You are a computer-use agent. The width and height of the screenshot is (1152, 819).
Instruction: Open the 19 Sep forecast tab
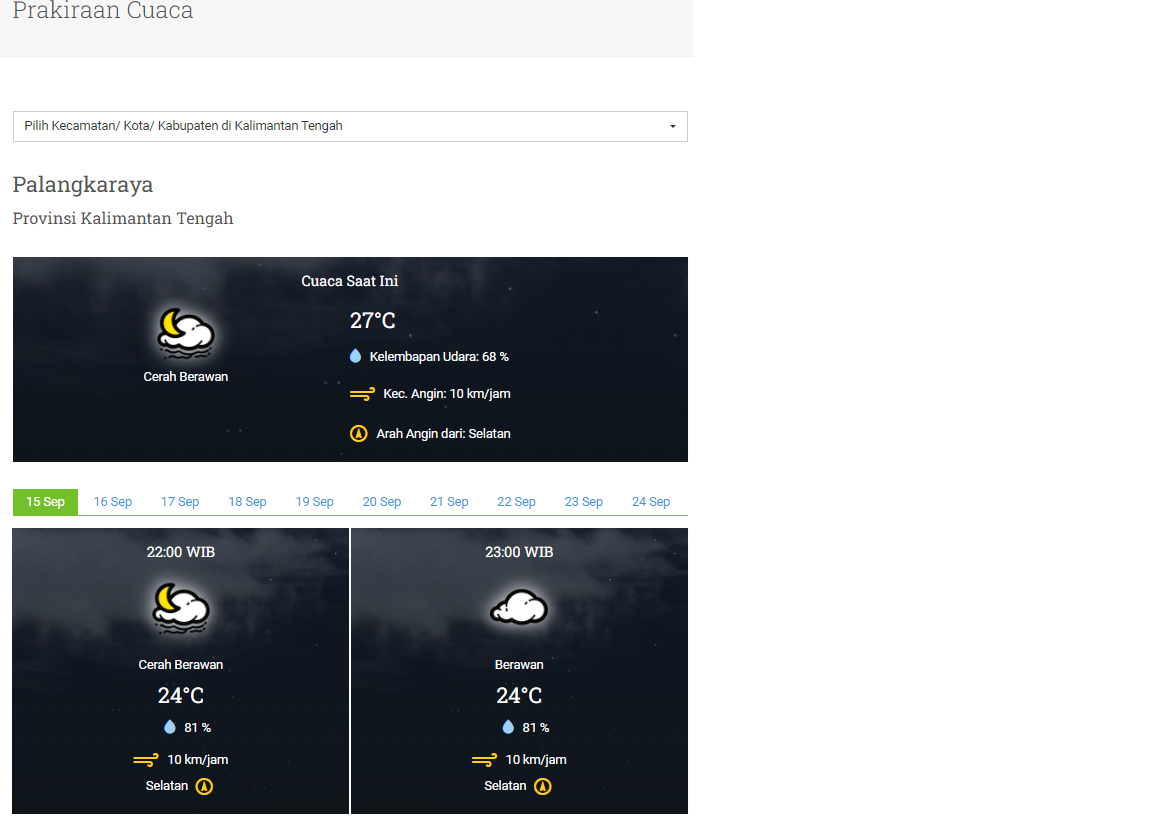[x=314, y=502]
